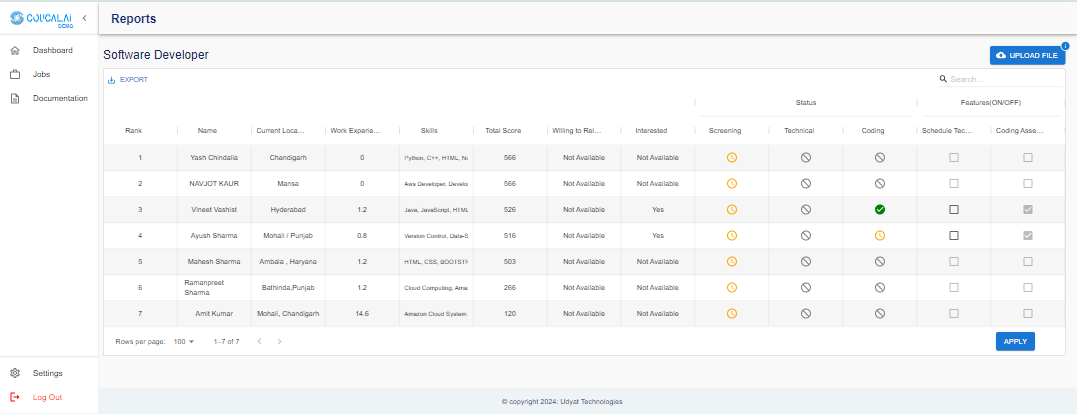Collapse the sidebar with the chevron arrow
This screenshot has width=1077, height=414.
click(85, 18)
